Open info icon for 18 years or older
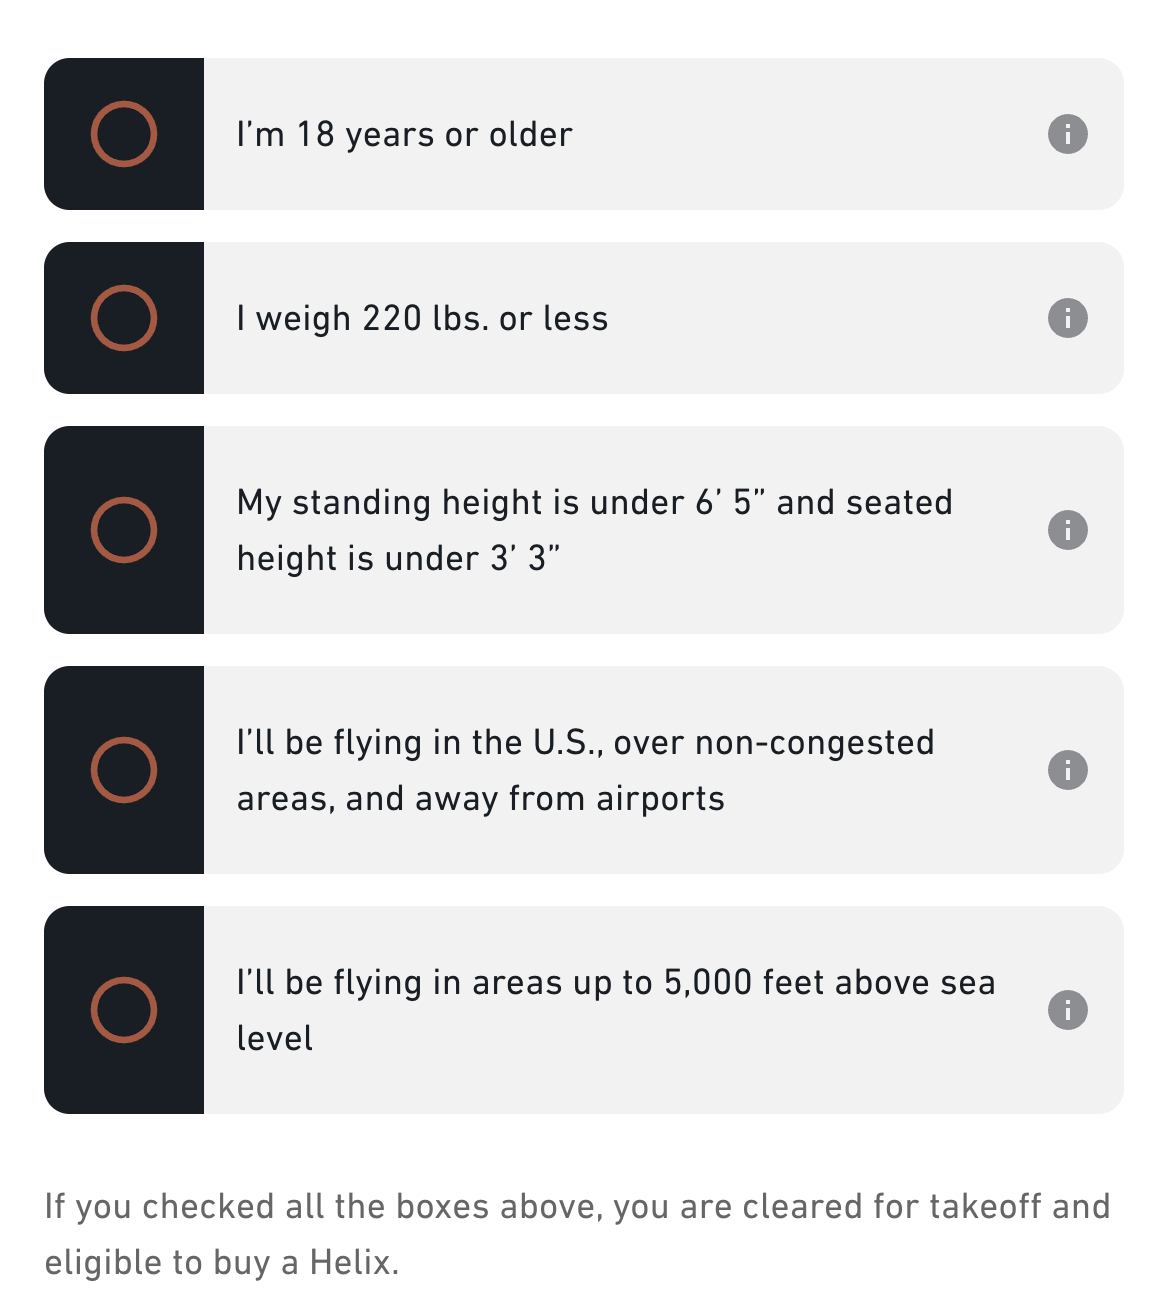The width and height of the screenshot is (1170, 1312). 1067,134
